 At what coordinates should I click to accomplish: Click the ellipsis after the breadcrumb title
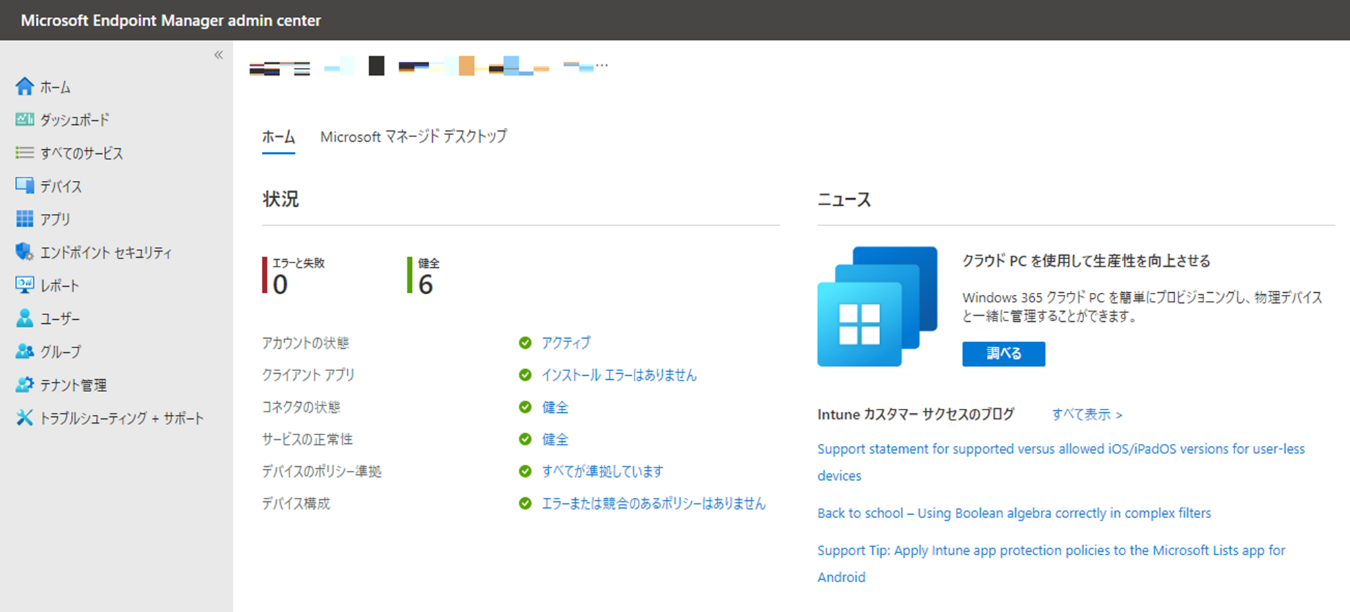click(601, 67)
